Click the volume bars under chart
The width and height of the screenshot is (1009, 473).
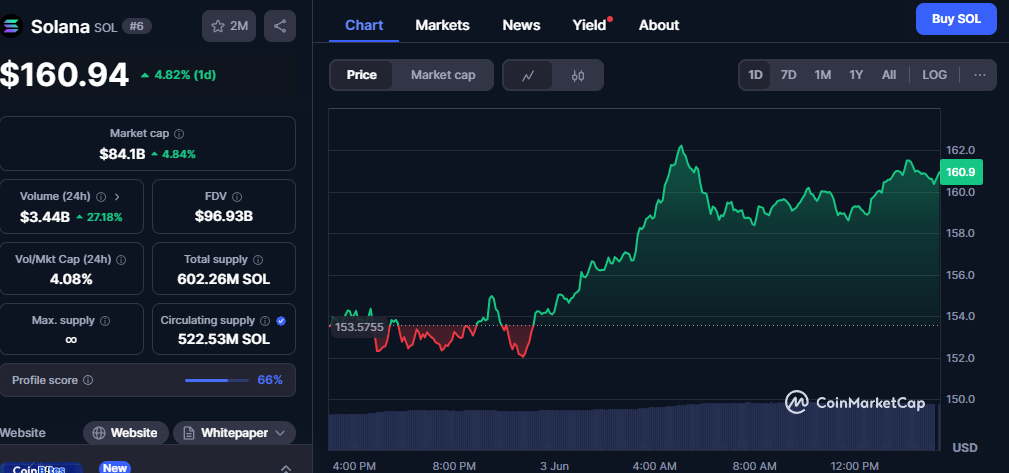coord(632,427)
